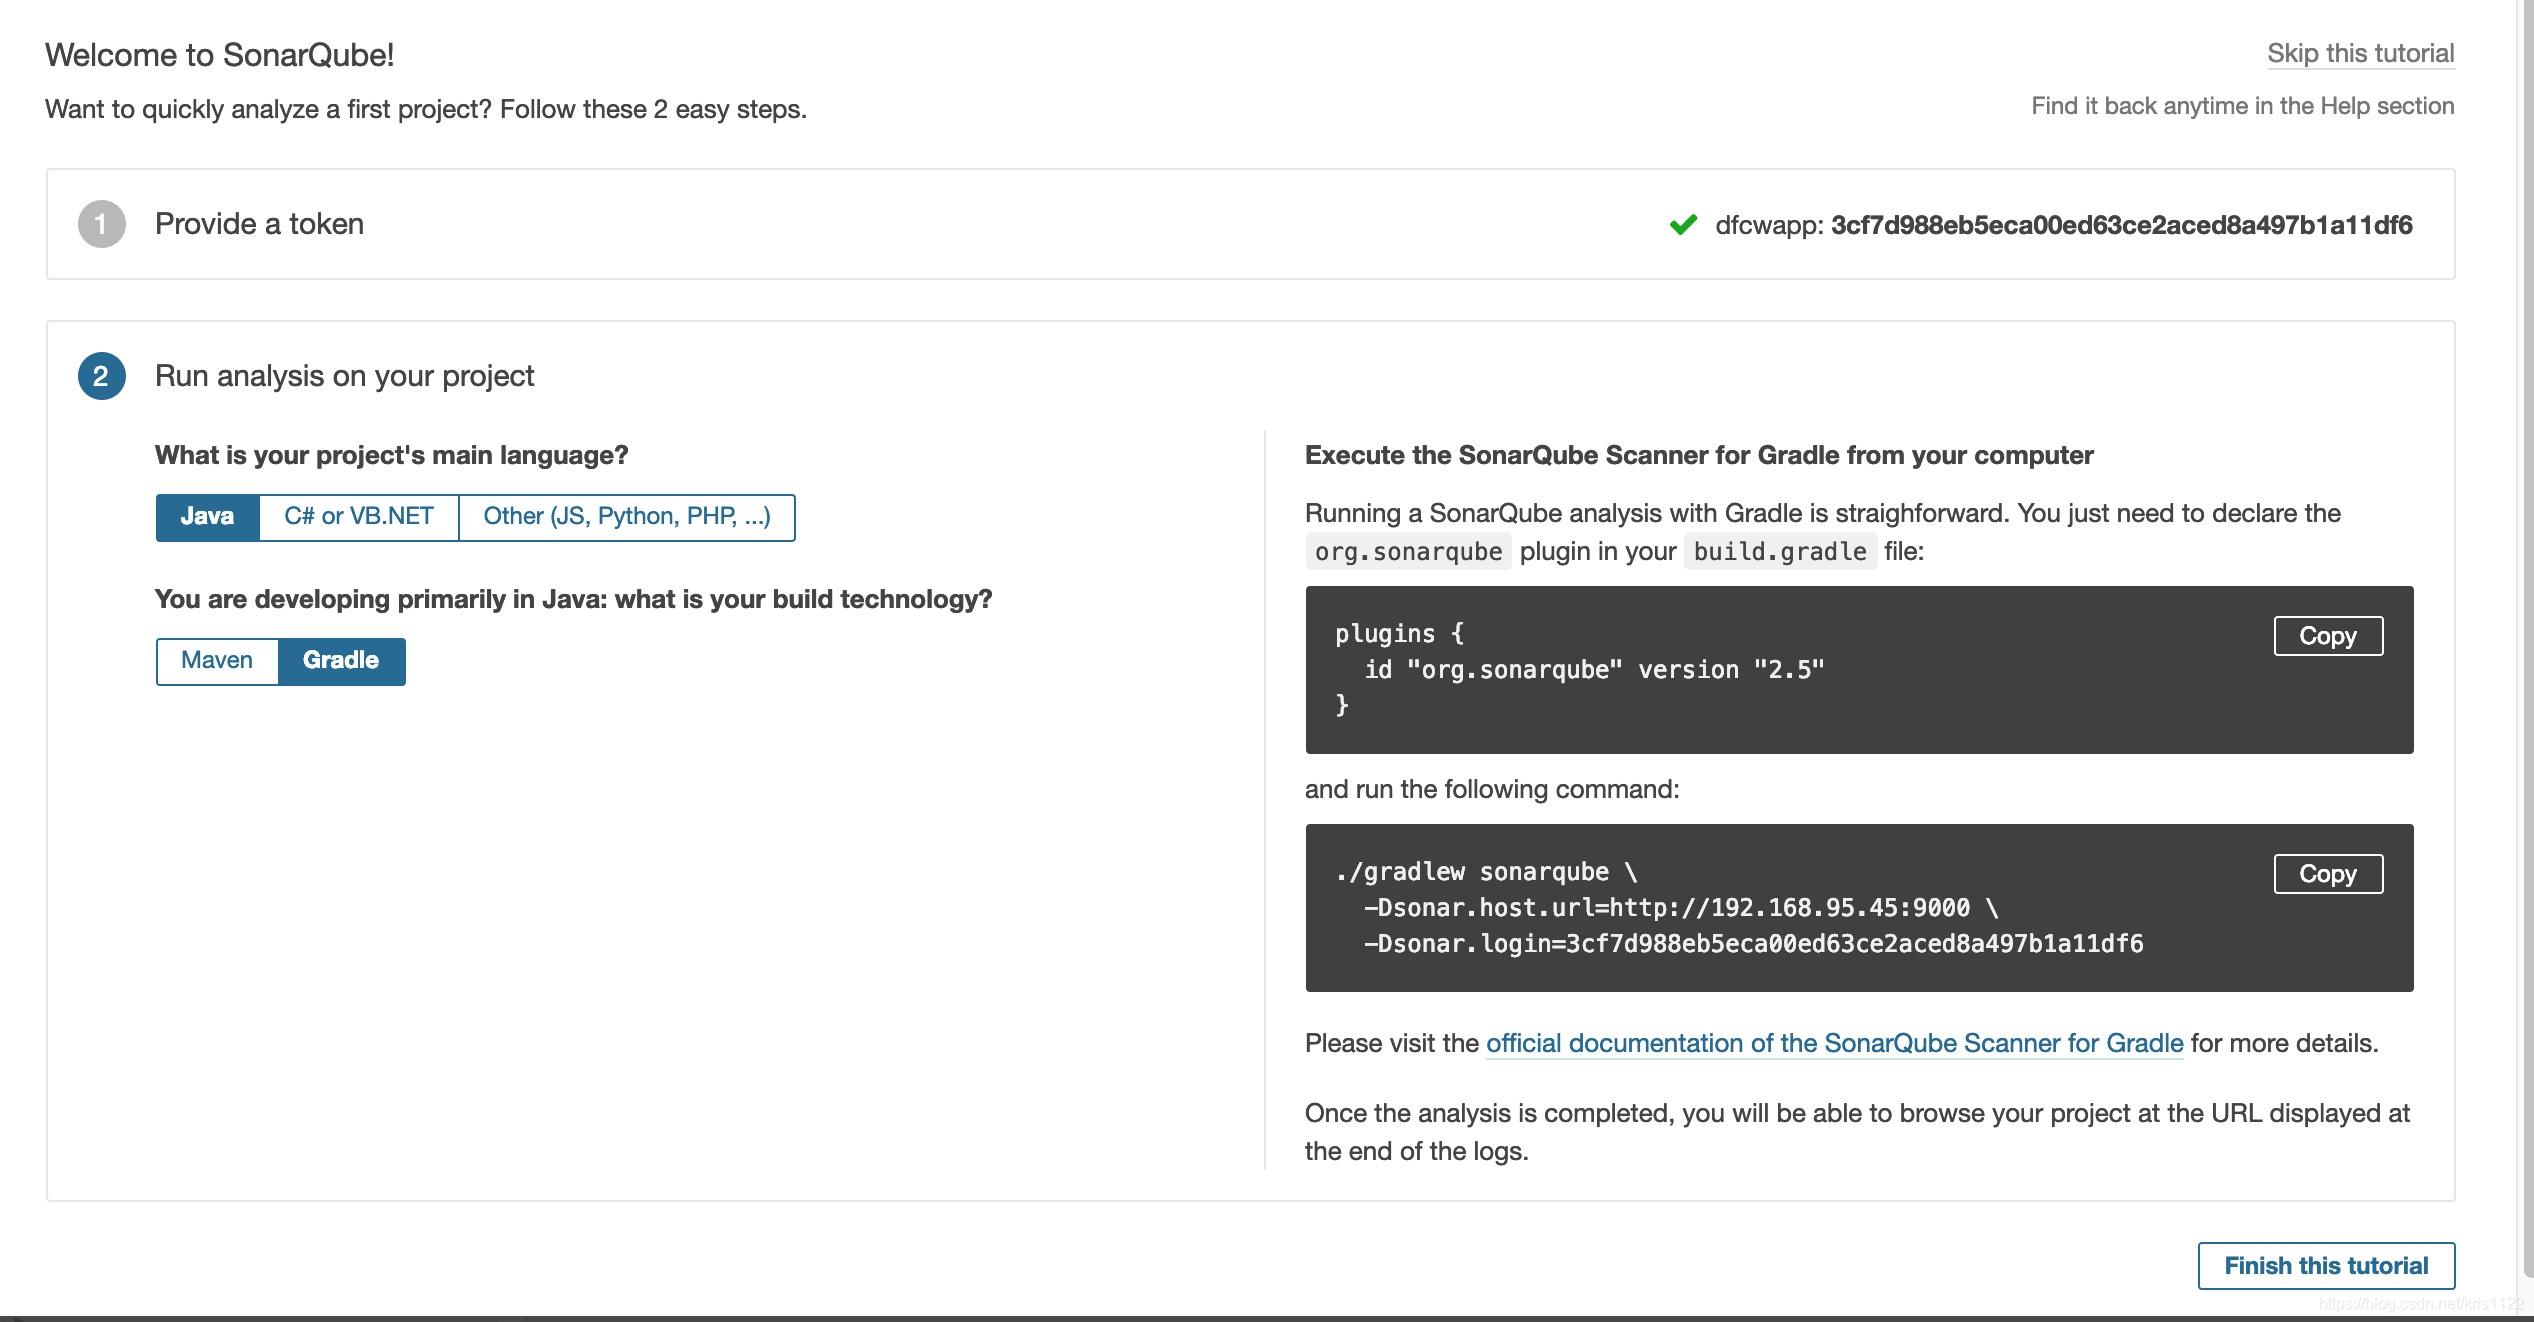Click the "and run the following command:" text
The image size is (2534, 1322).
[1491, 789]
